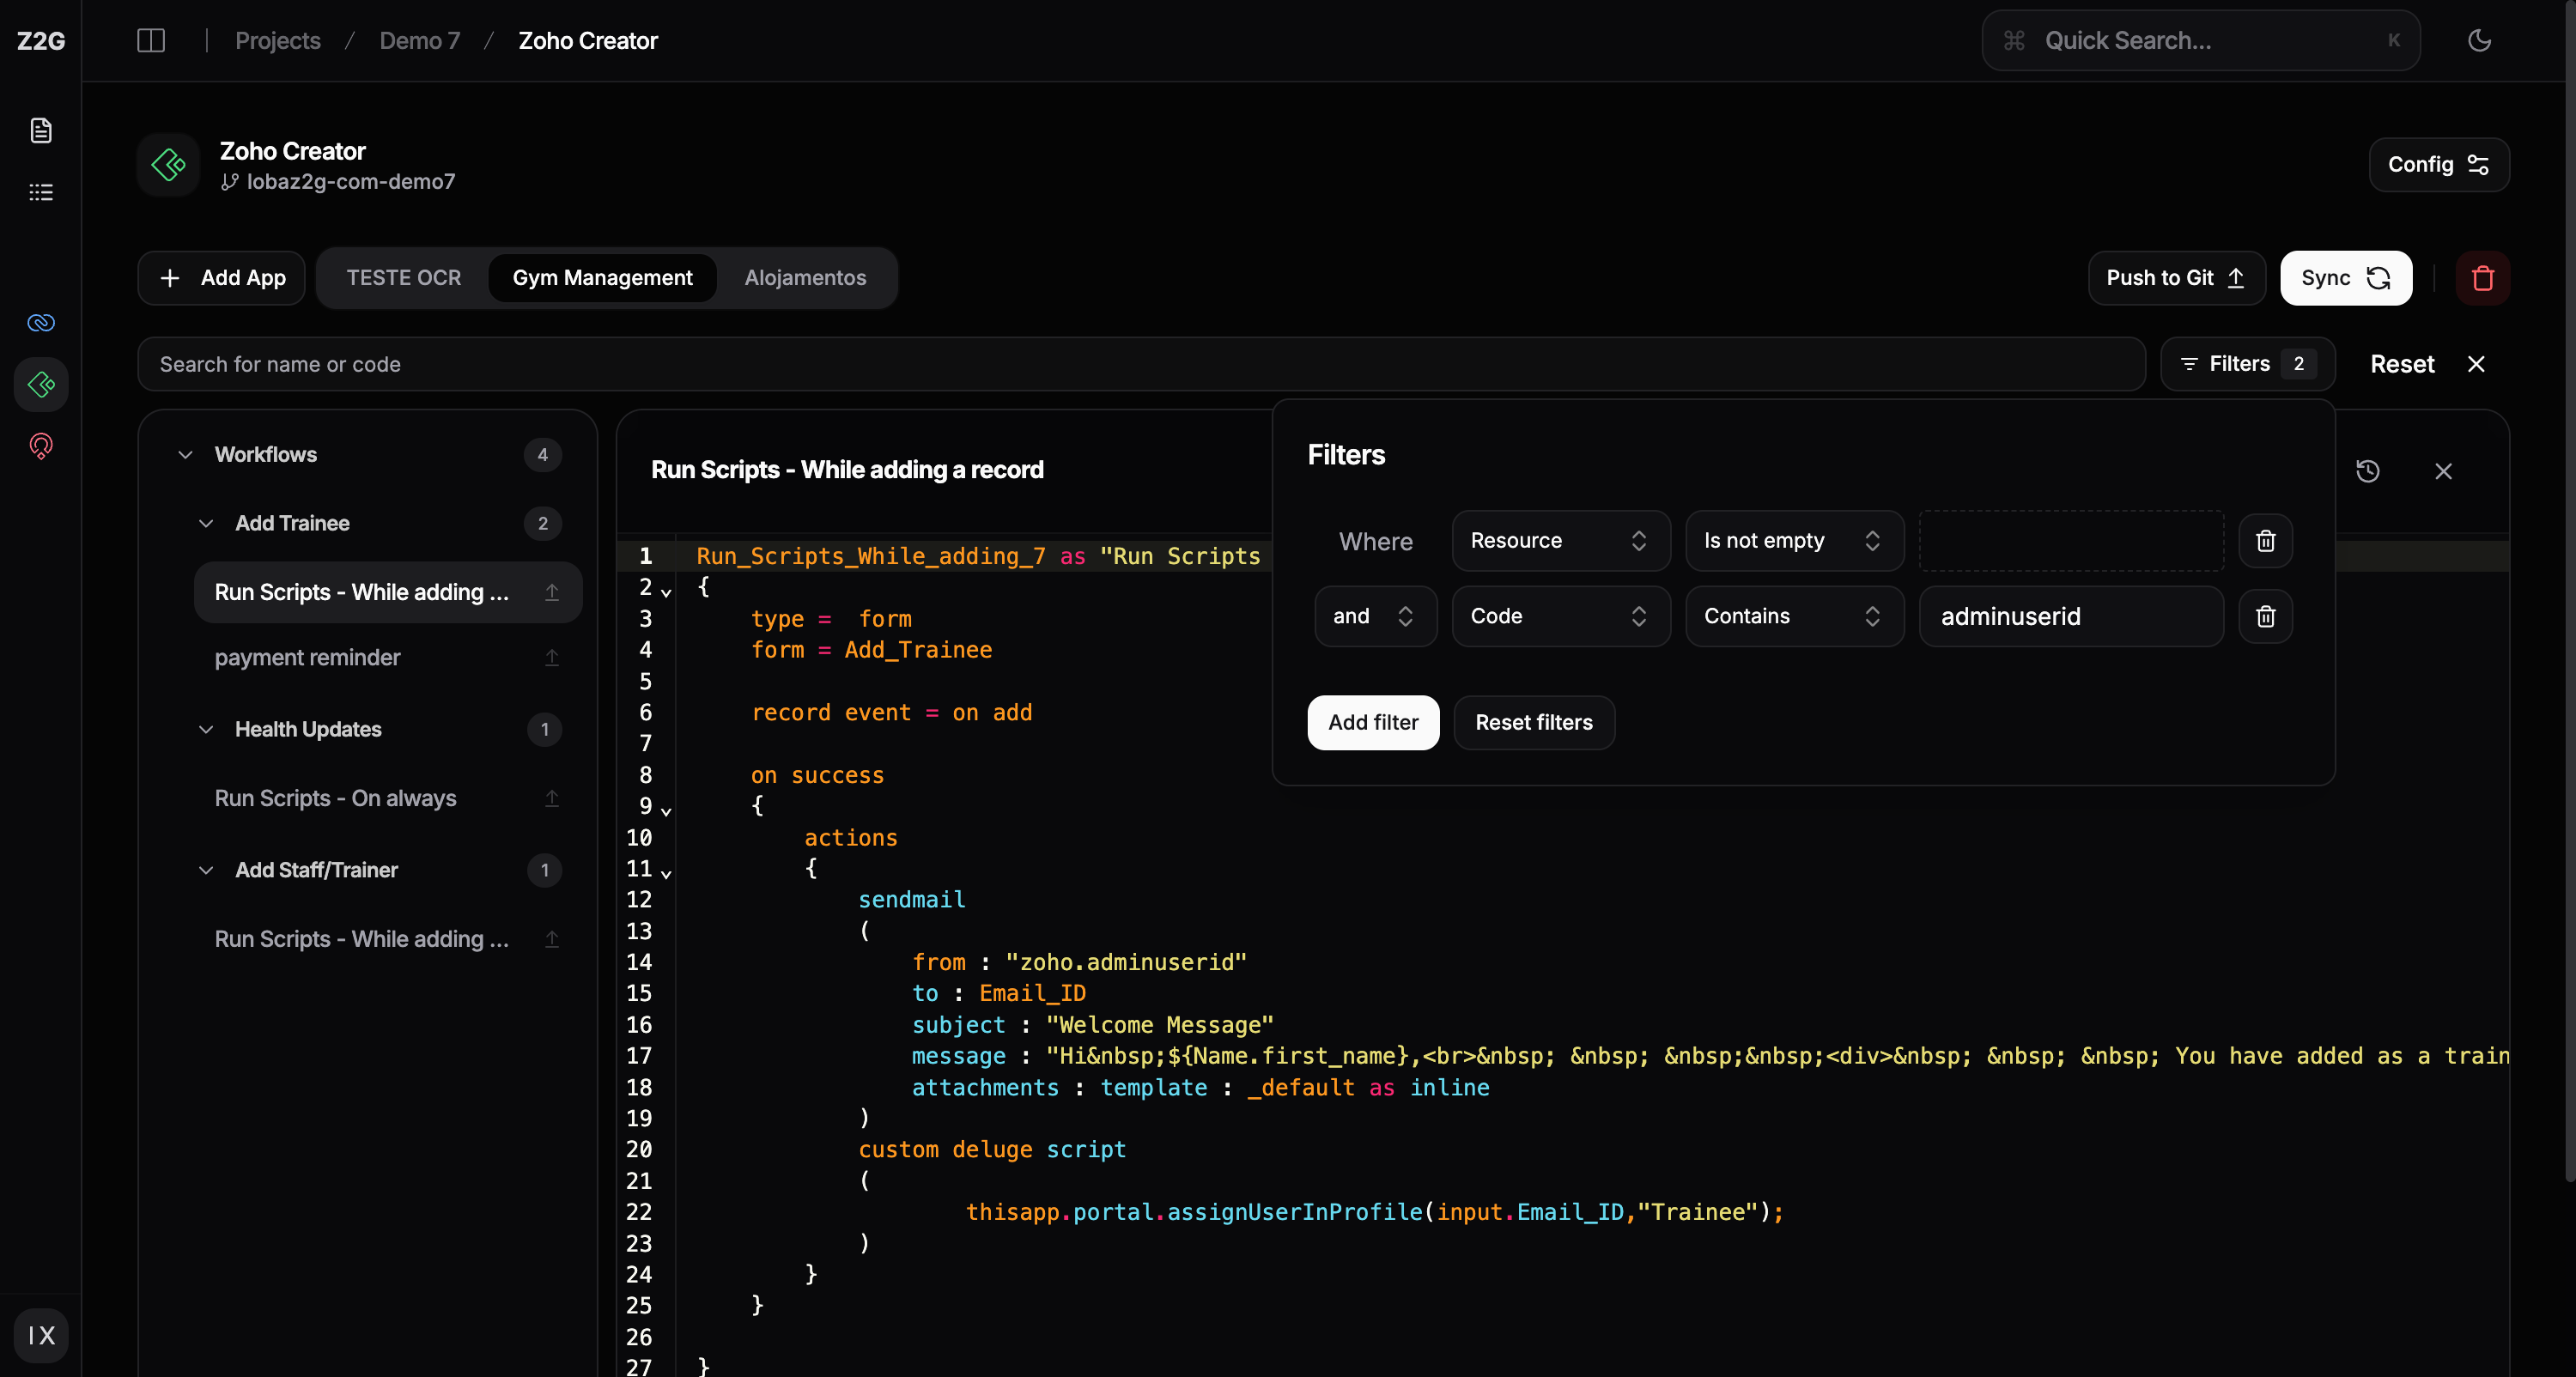The image size is (2576, 1377).
Task: Delete the Code filter row
Action: pyautogui.click(x=2265, y=616)
